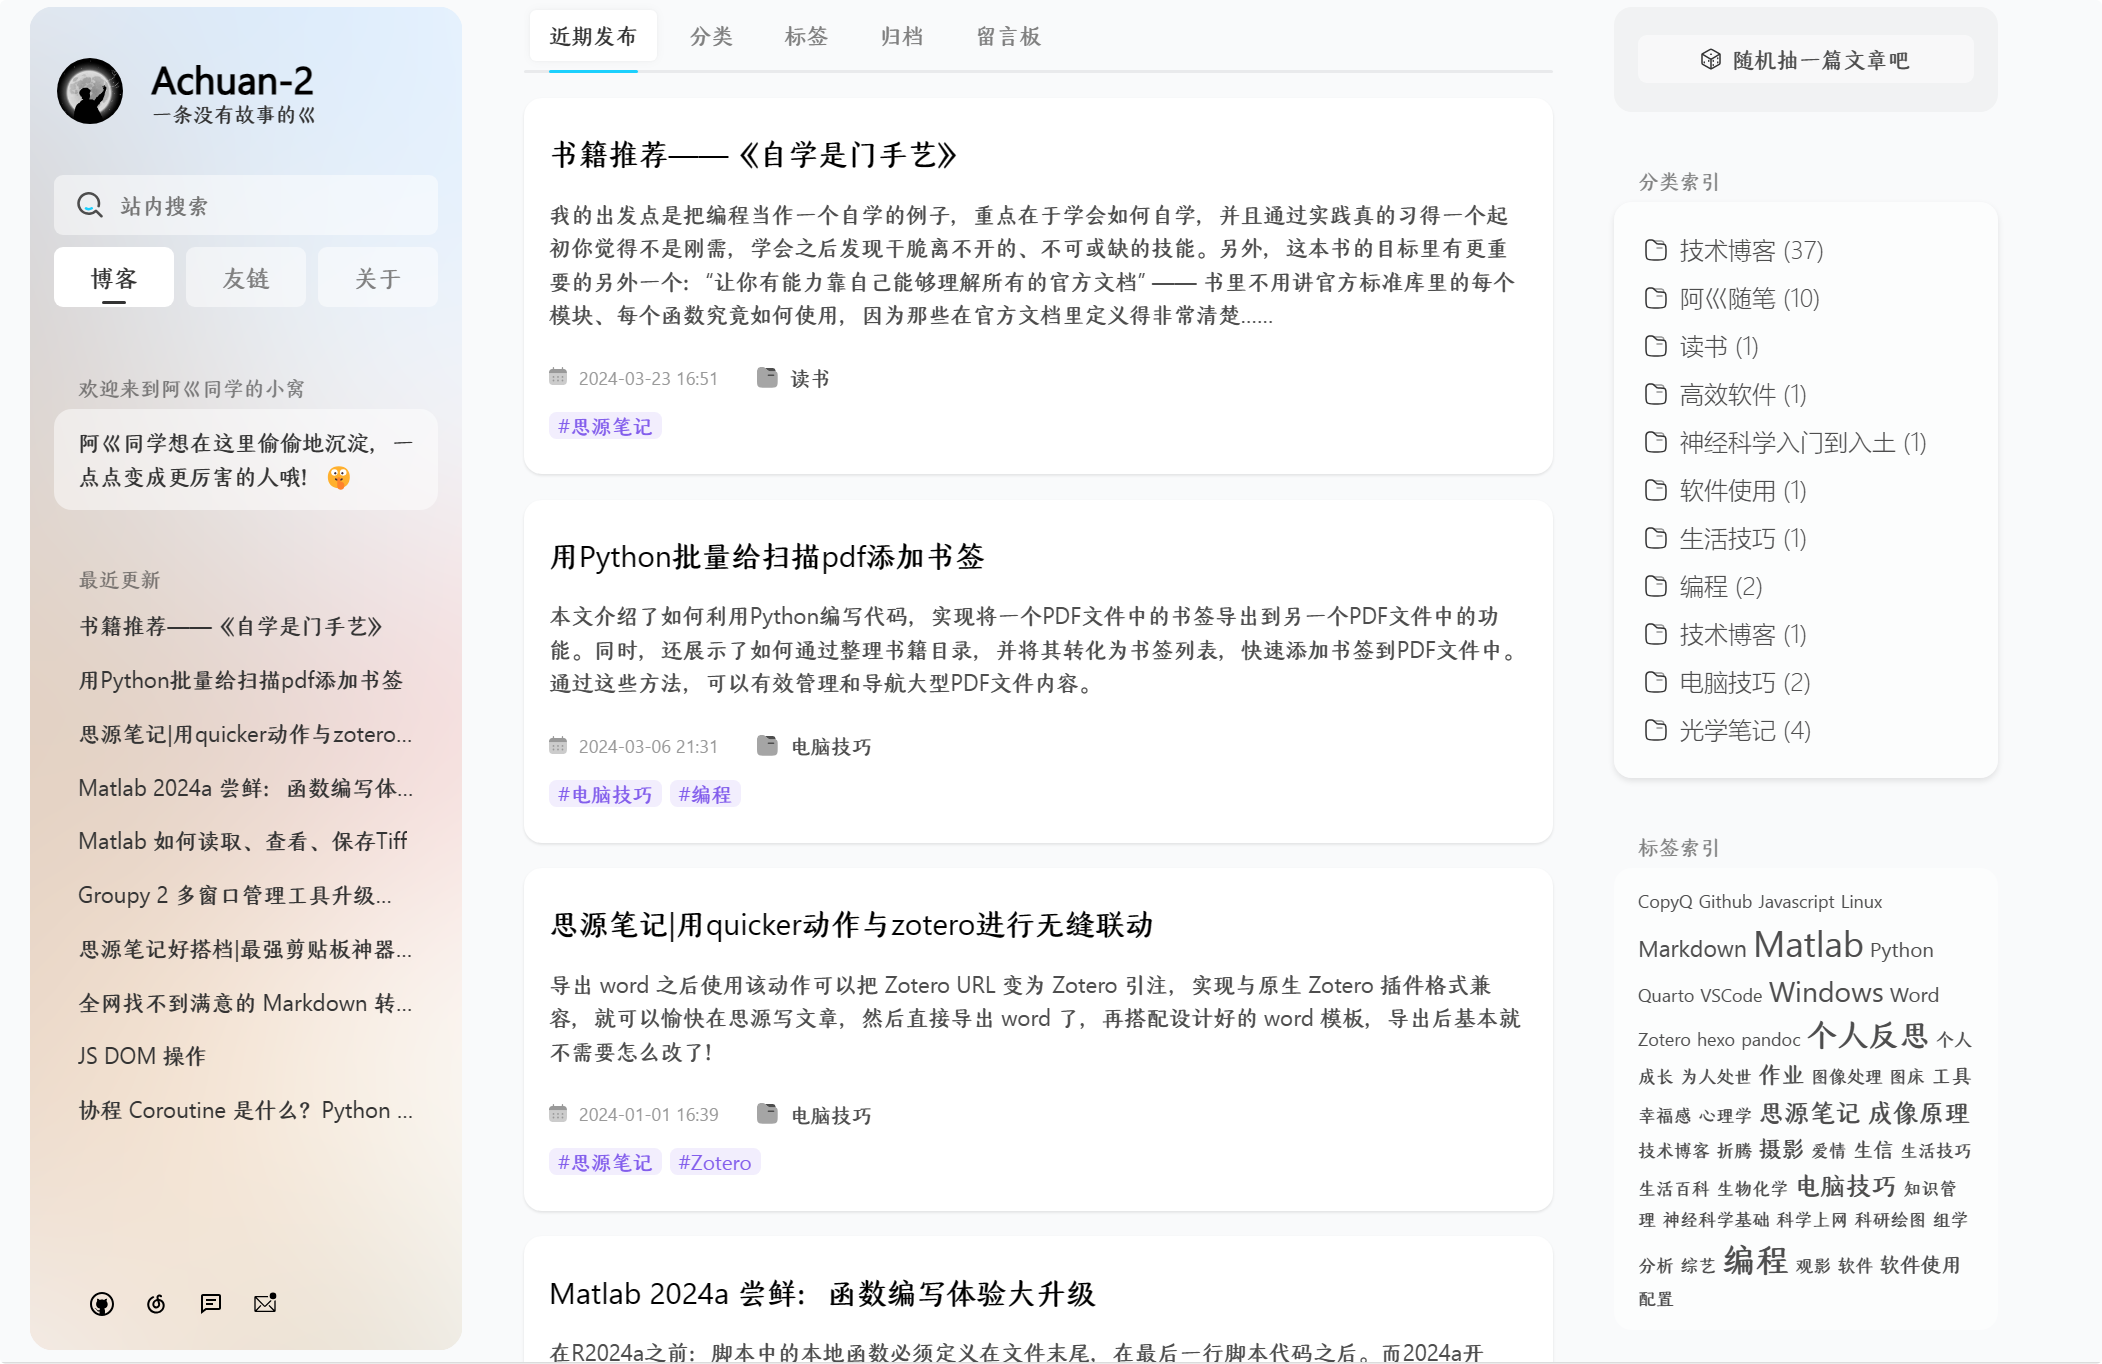Switch sidebar to 友链
Image resolution: width=2102 pixels, height=1364 pixels.
(x=246, y=278)
